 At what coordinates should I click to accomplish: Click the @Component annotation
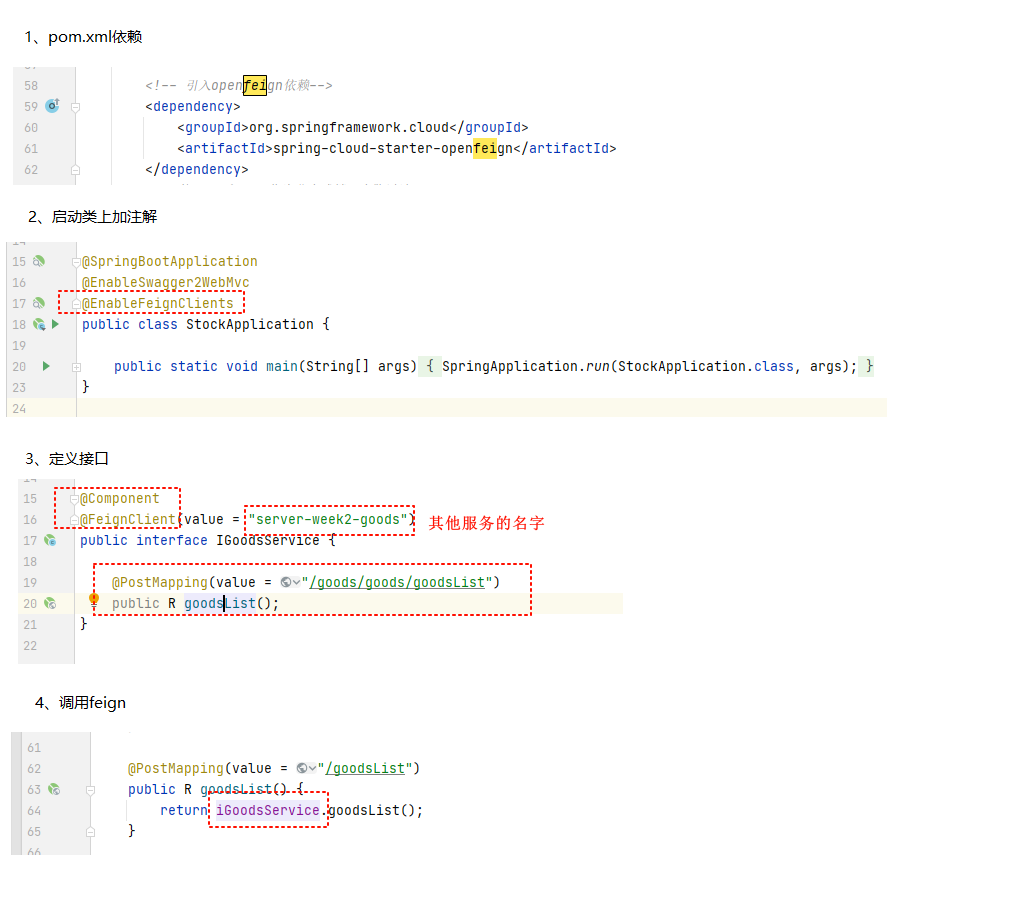120,498
